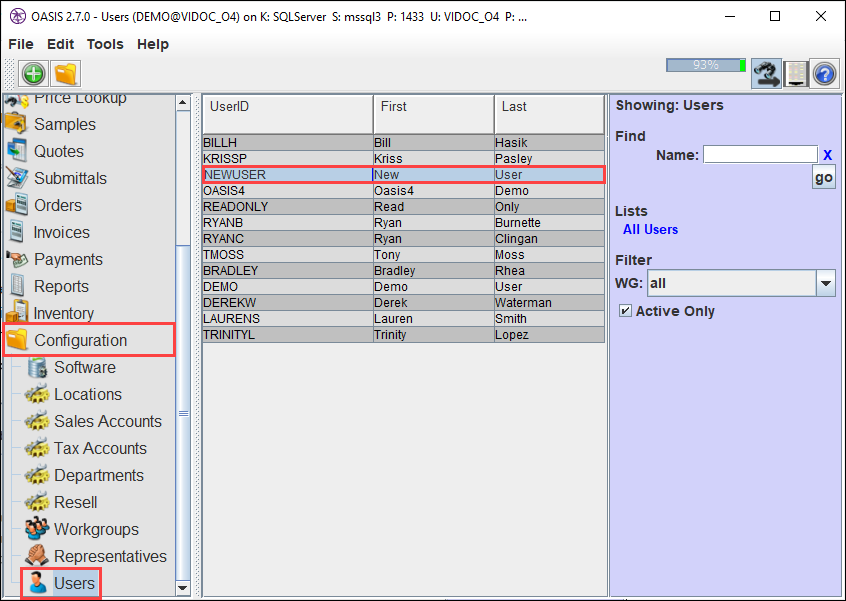Open the Software icon under Configuration

(x=37, y=367)
